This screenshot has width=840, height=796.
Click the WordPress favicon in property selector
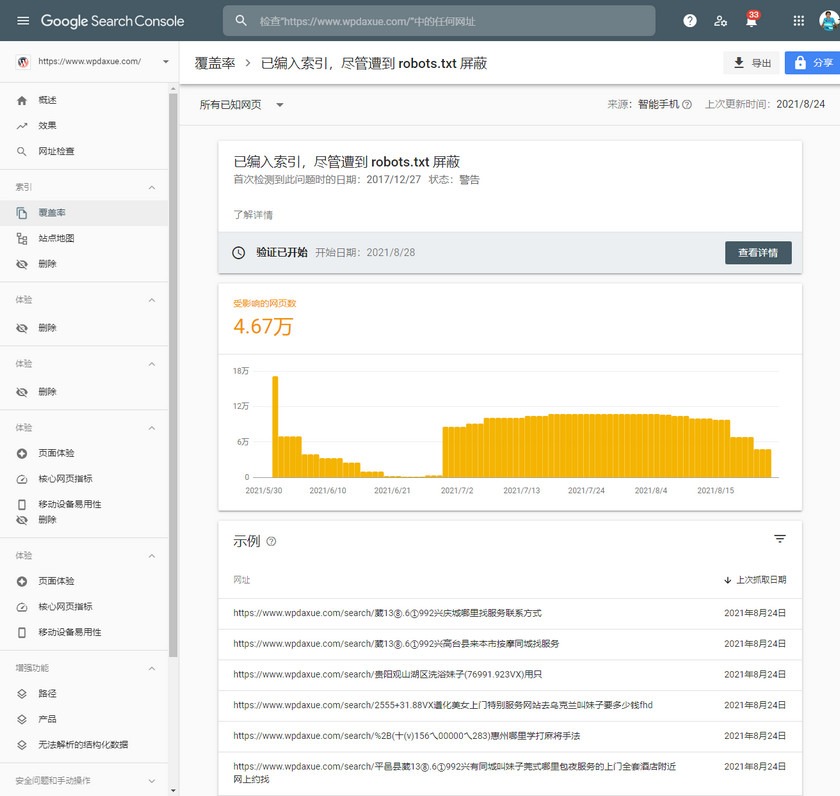[23, 62]
